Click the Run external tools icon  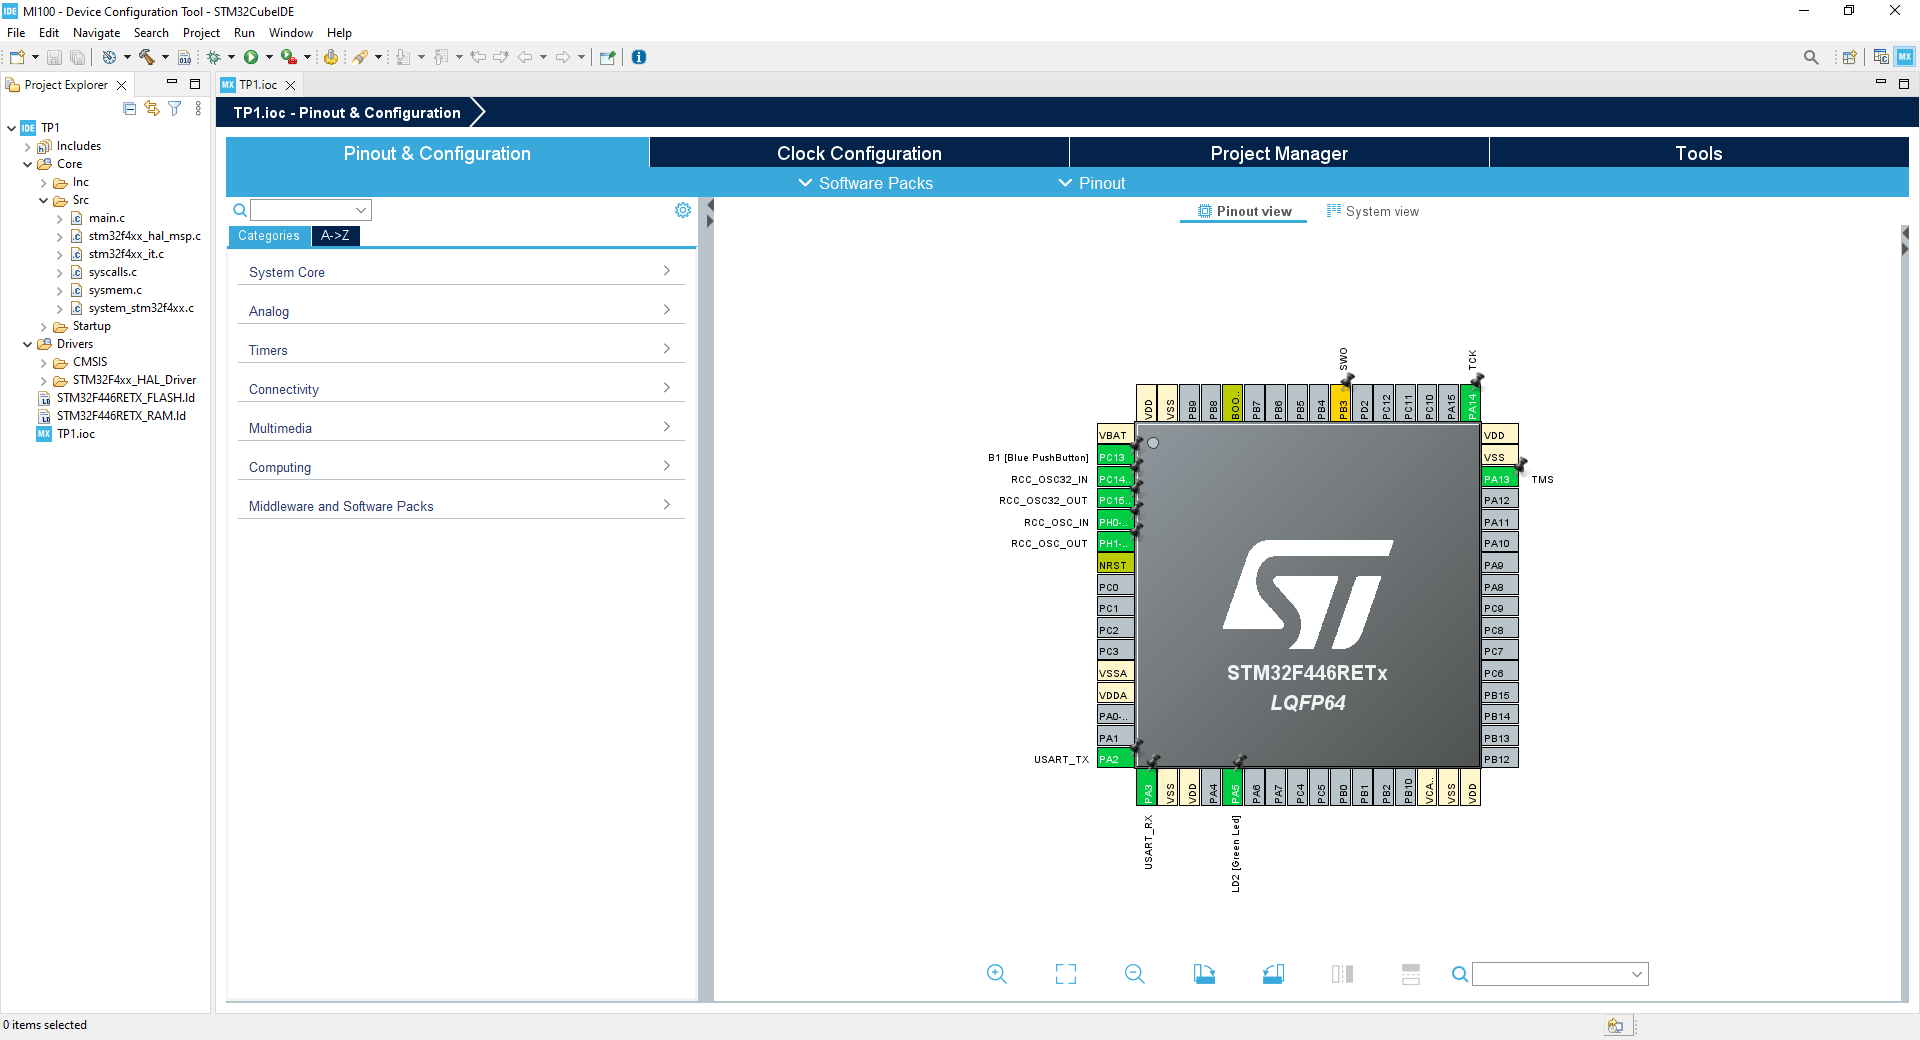point(288,57)
